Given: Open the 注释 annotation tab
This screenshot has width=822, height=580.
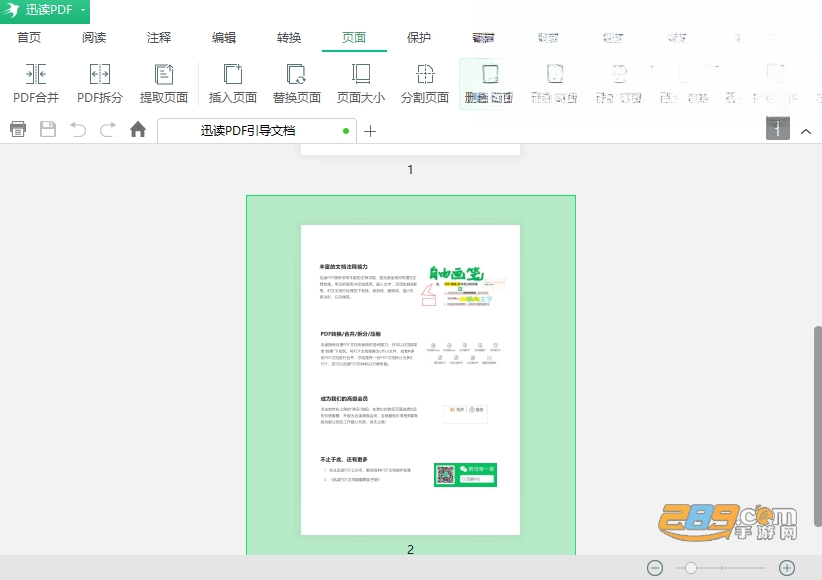Looking at the screenshot, I should 159,38.
